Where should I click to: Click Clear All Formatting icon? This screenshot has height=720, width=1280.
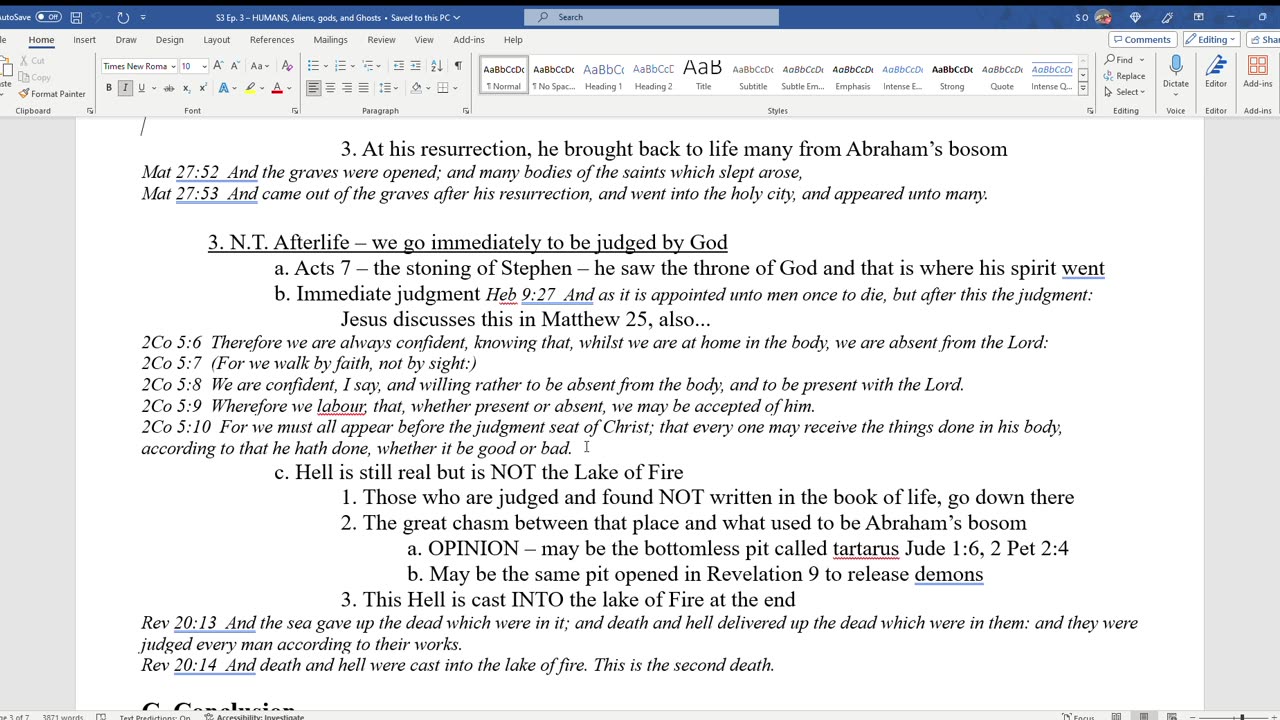287,66
